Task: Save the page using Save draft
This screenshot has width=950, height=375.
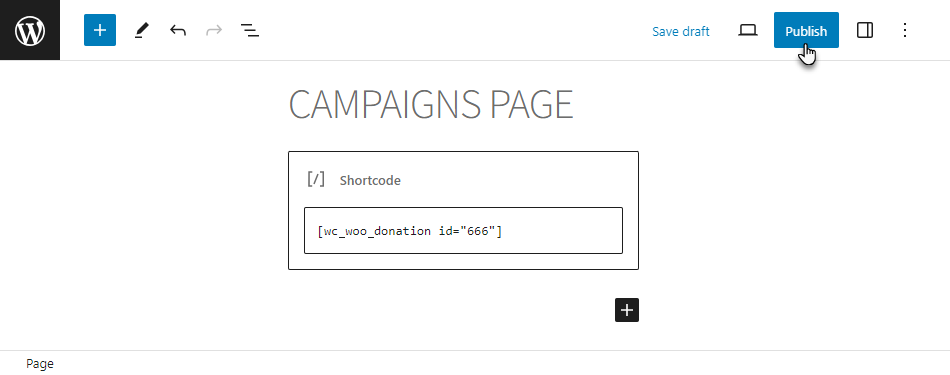Action: click(x=680, y=31)
